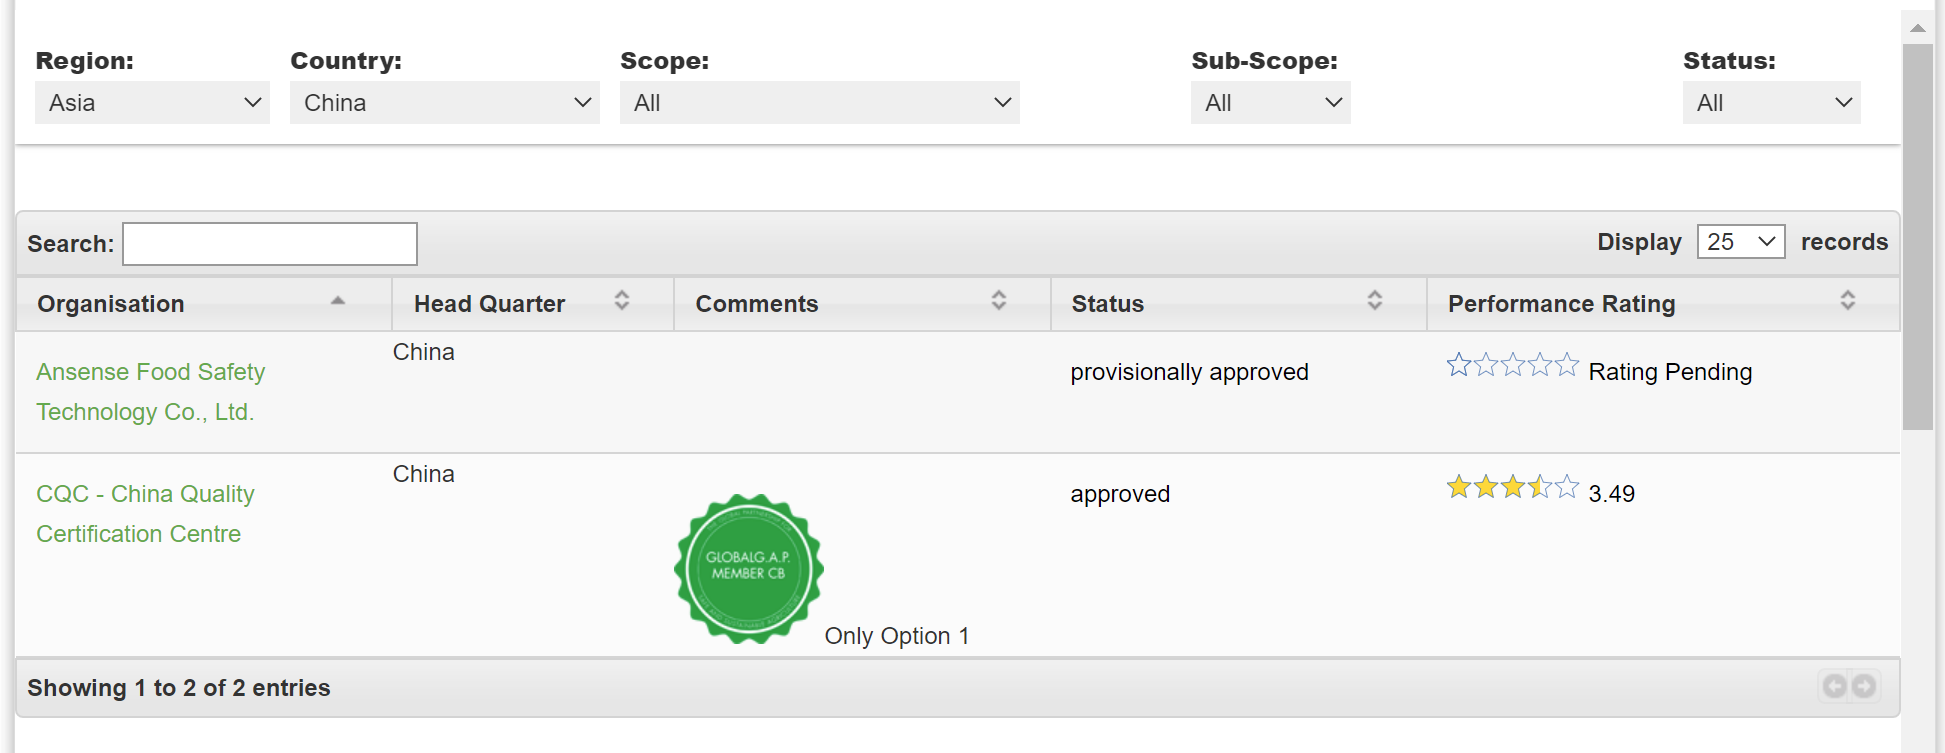Sort by Comments column arrows
This screenshot has height=753, width=1945.
coord(998,301)
